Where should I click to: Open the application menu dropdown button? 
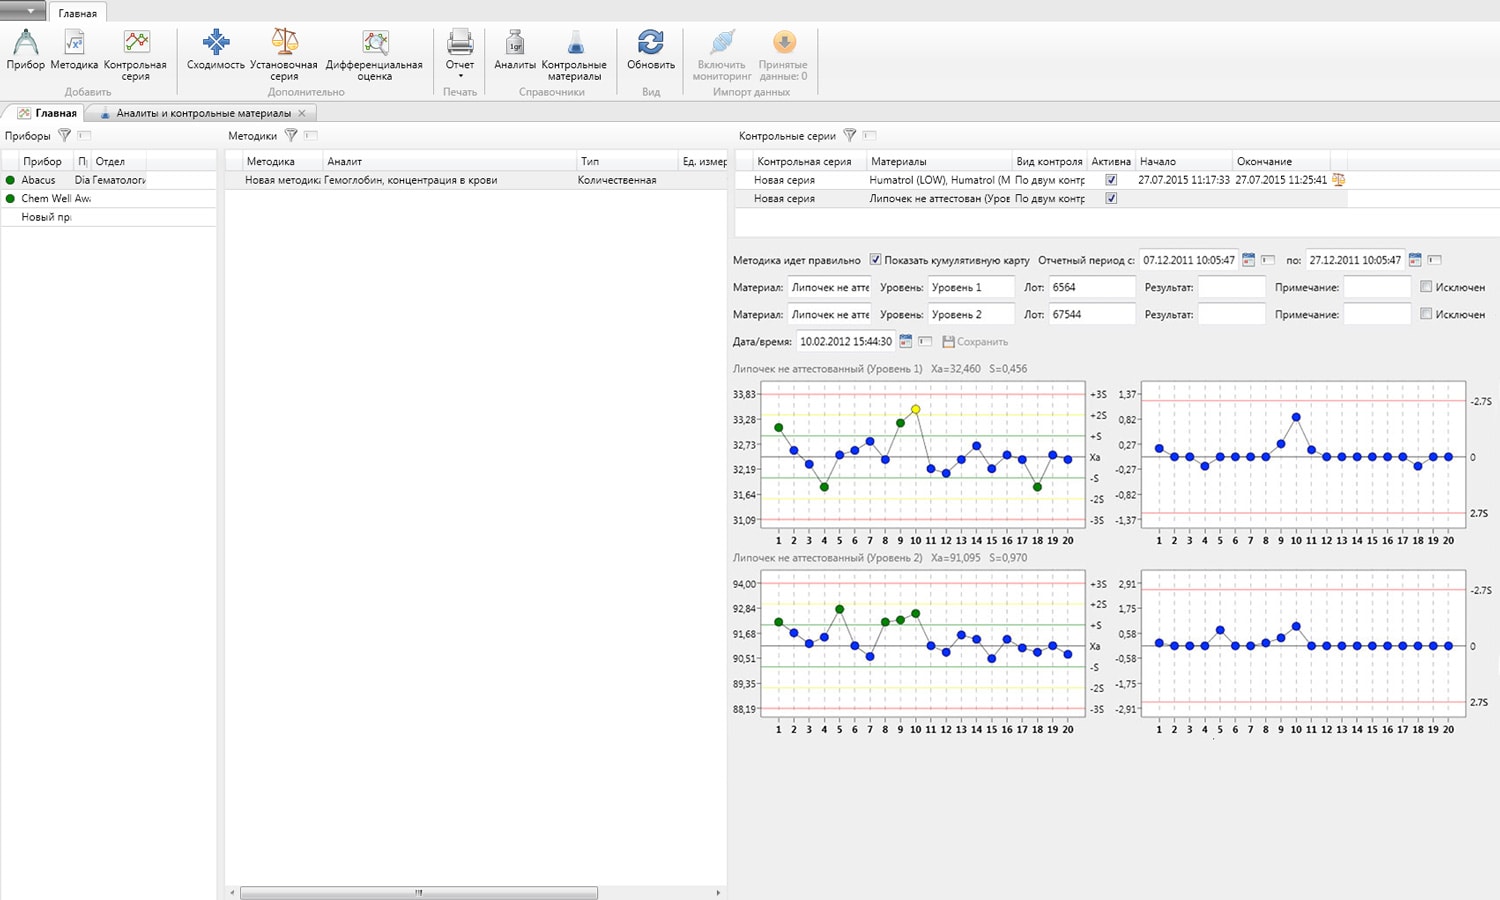point(23,11)
